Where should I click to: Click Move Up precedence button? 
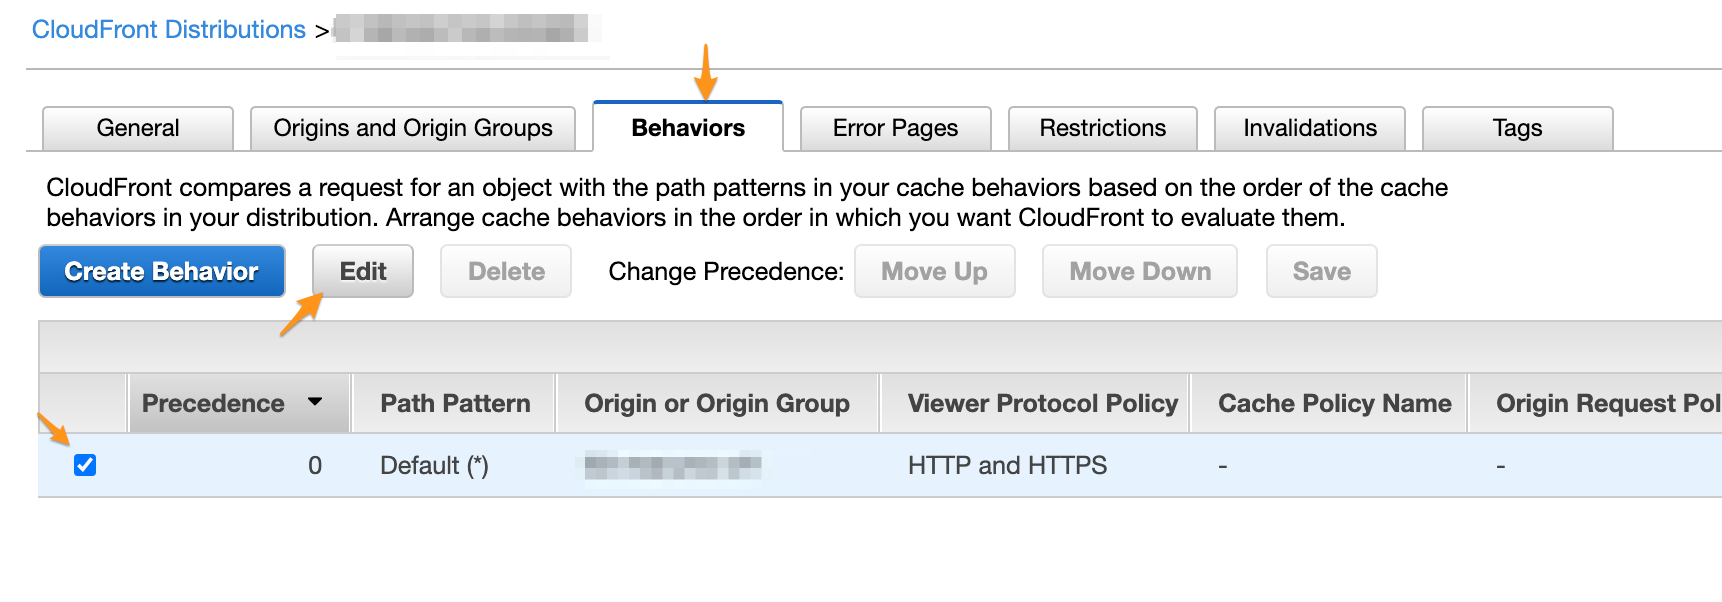pyautogui.click(x=934, y=271)
